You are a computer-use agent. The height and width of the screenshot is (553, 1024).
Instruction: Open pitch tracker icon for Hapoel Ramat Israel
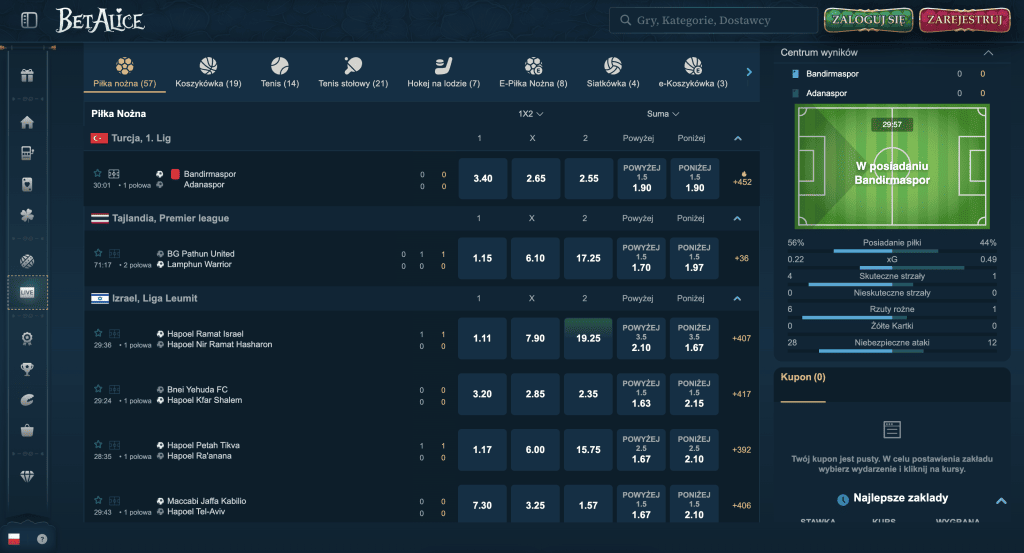tap(114, 334)
